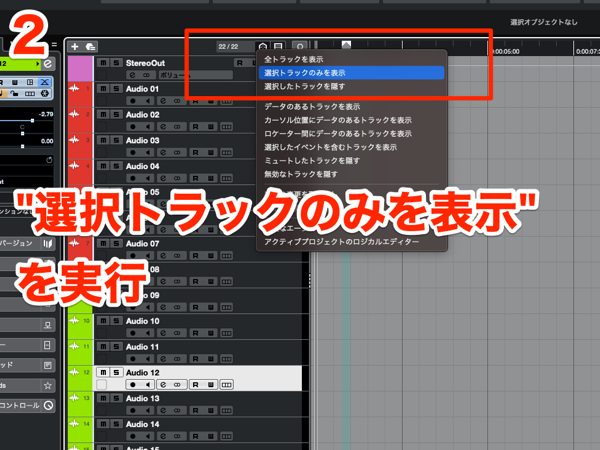Click the track visibility filter icon next to 22 / 22
Image resolution: width=600 pixels, height=450 pixels.
pyautogui.click(x=262, y=47)
